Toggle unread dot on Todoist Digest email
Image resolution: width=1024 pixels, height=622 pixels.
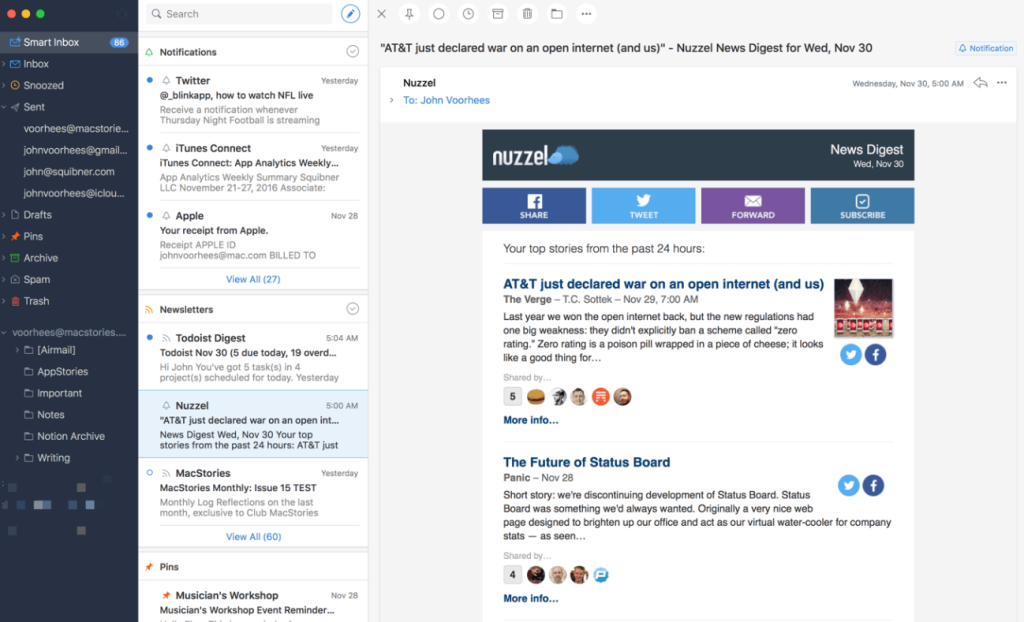pos(150,338)
